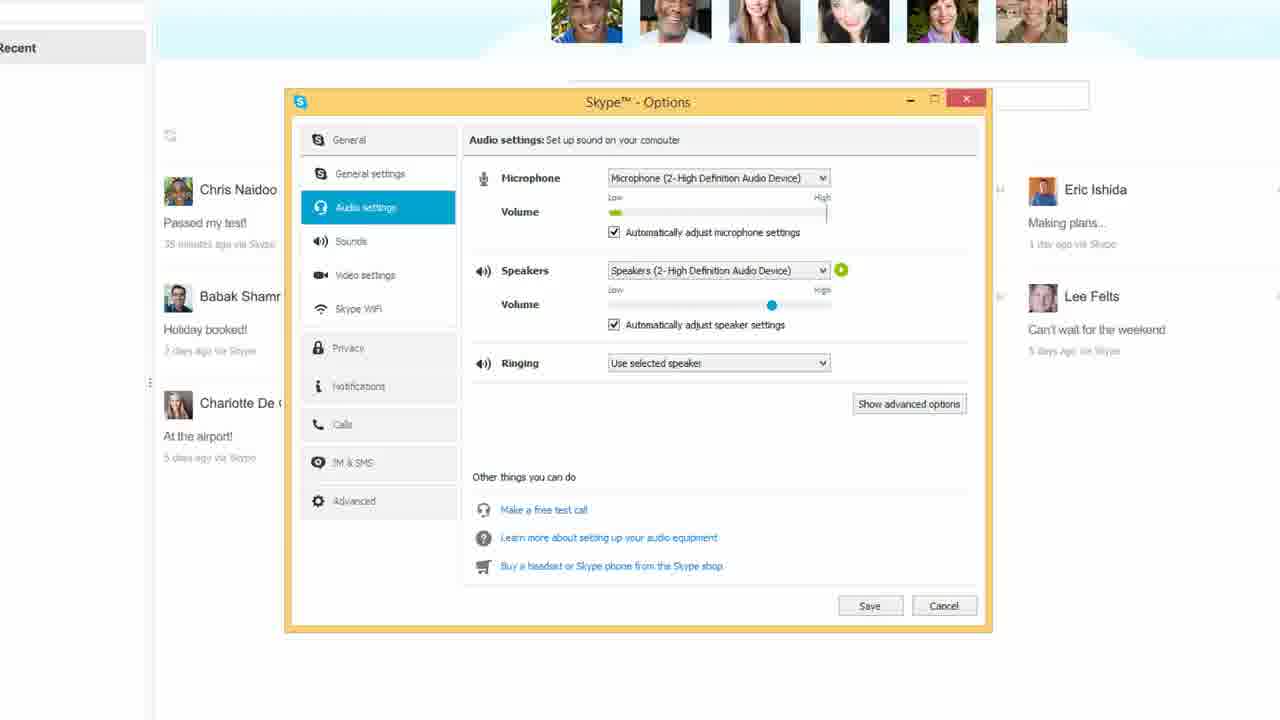1280x720 pixels.
Task: Click Lee Felts' avatar picture
Action: click(x=1043, y=298)
